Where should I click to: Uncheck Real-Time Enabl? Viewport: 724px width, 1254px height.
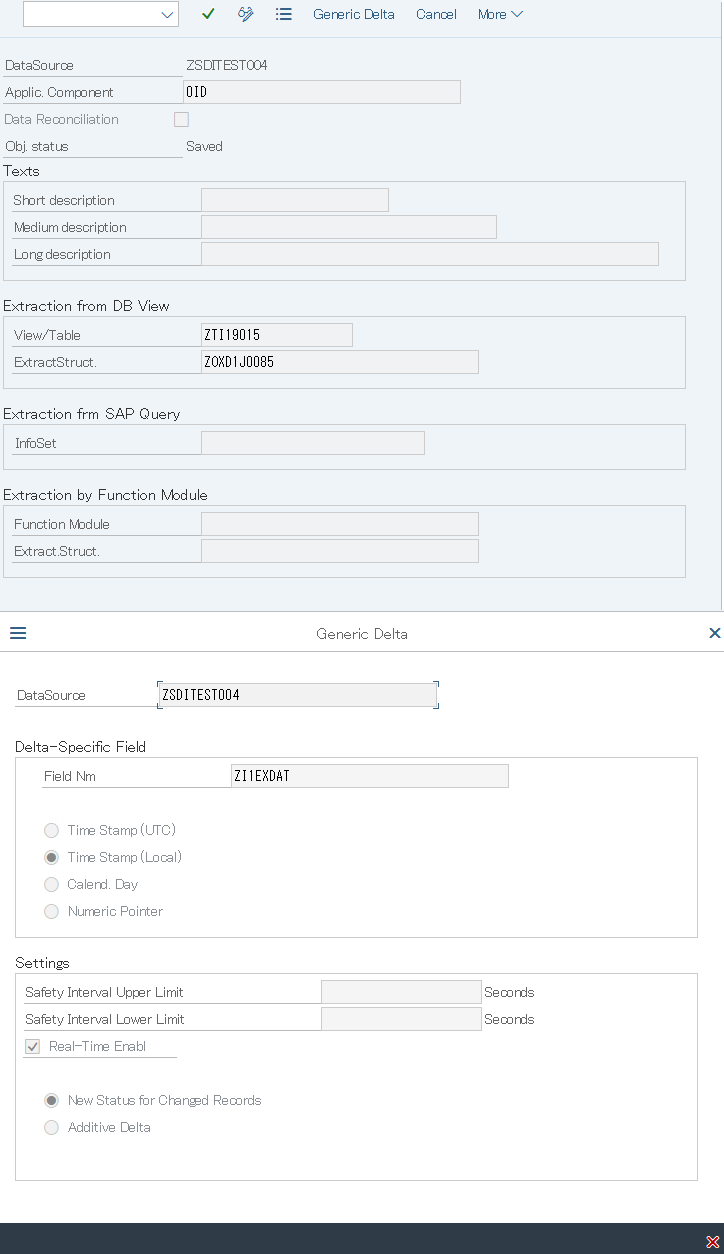[x=32, y=1046]
